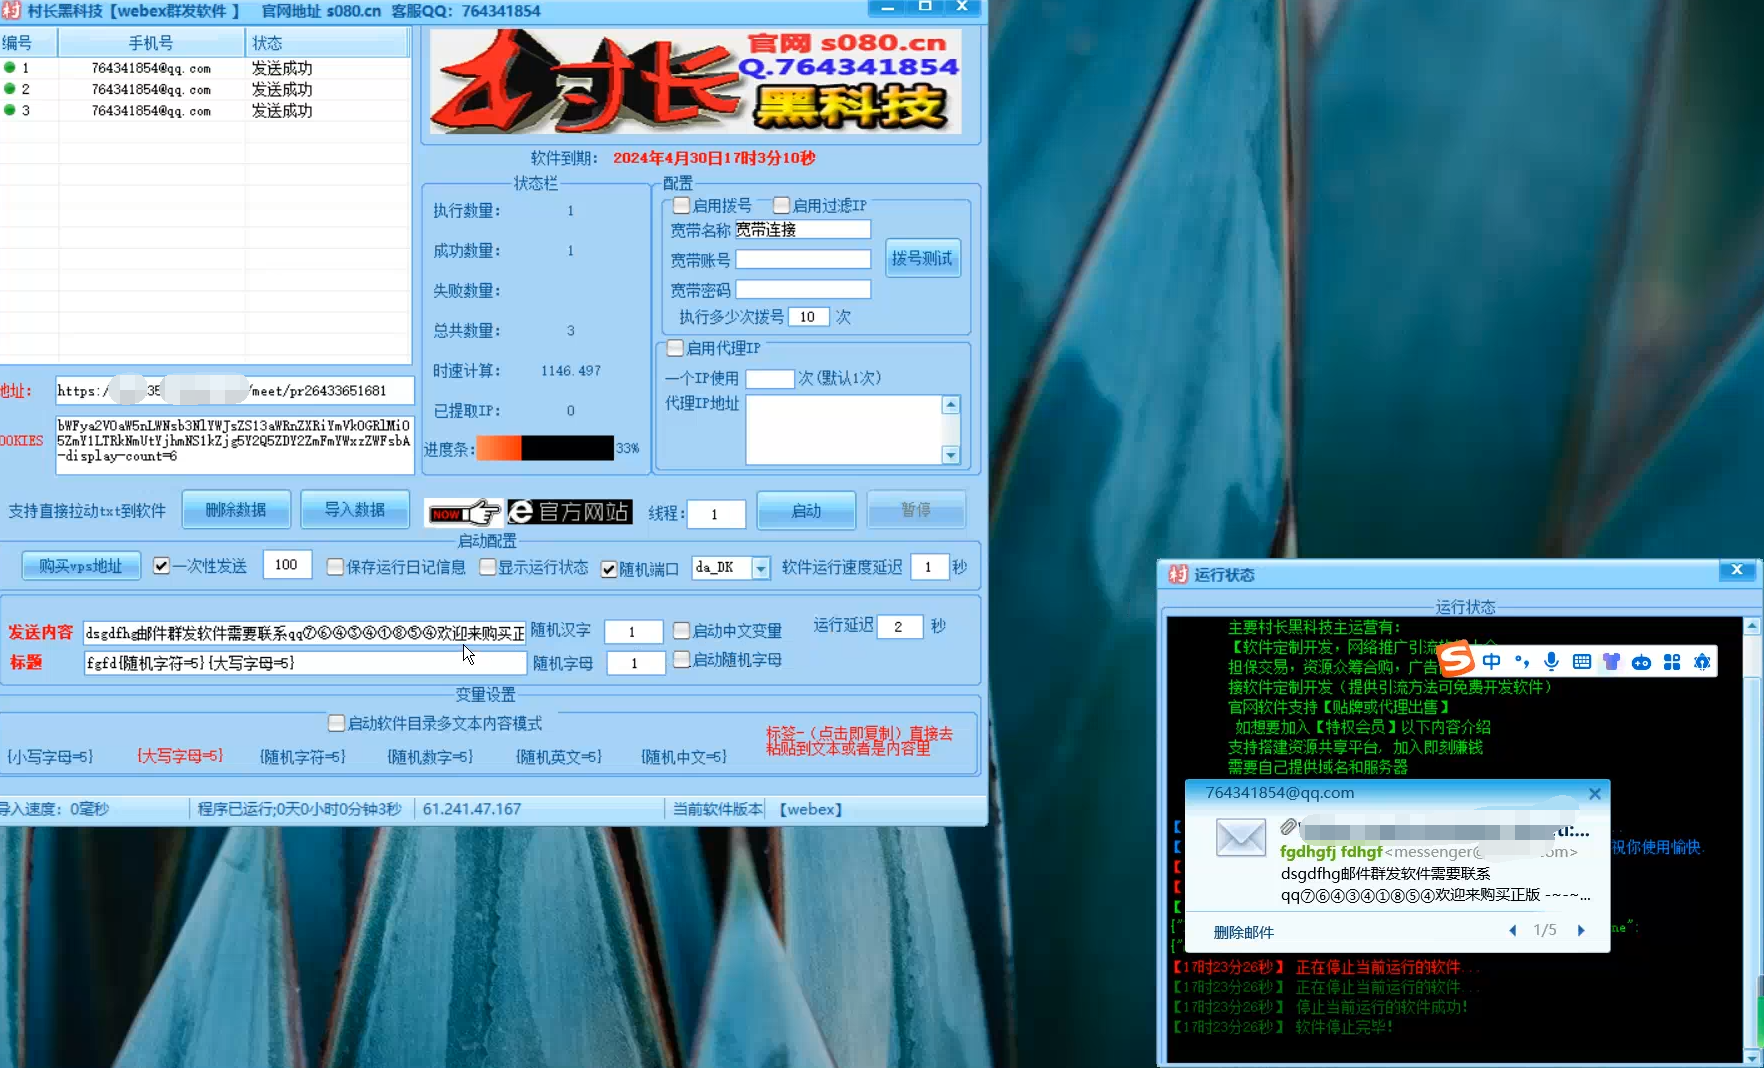Uncheck 一次性发送 checkbox
The image size is (1764, 1068).
(161, 566)
